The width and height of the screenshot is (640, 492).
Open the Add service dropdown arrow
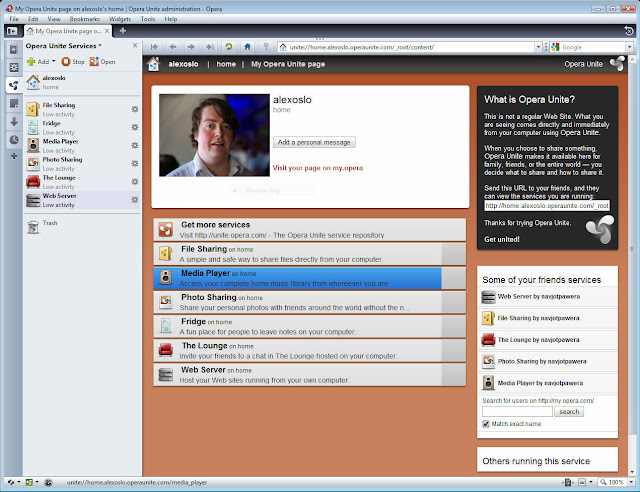[52, 62]
